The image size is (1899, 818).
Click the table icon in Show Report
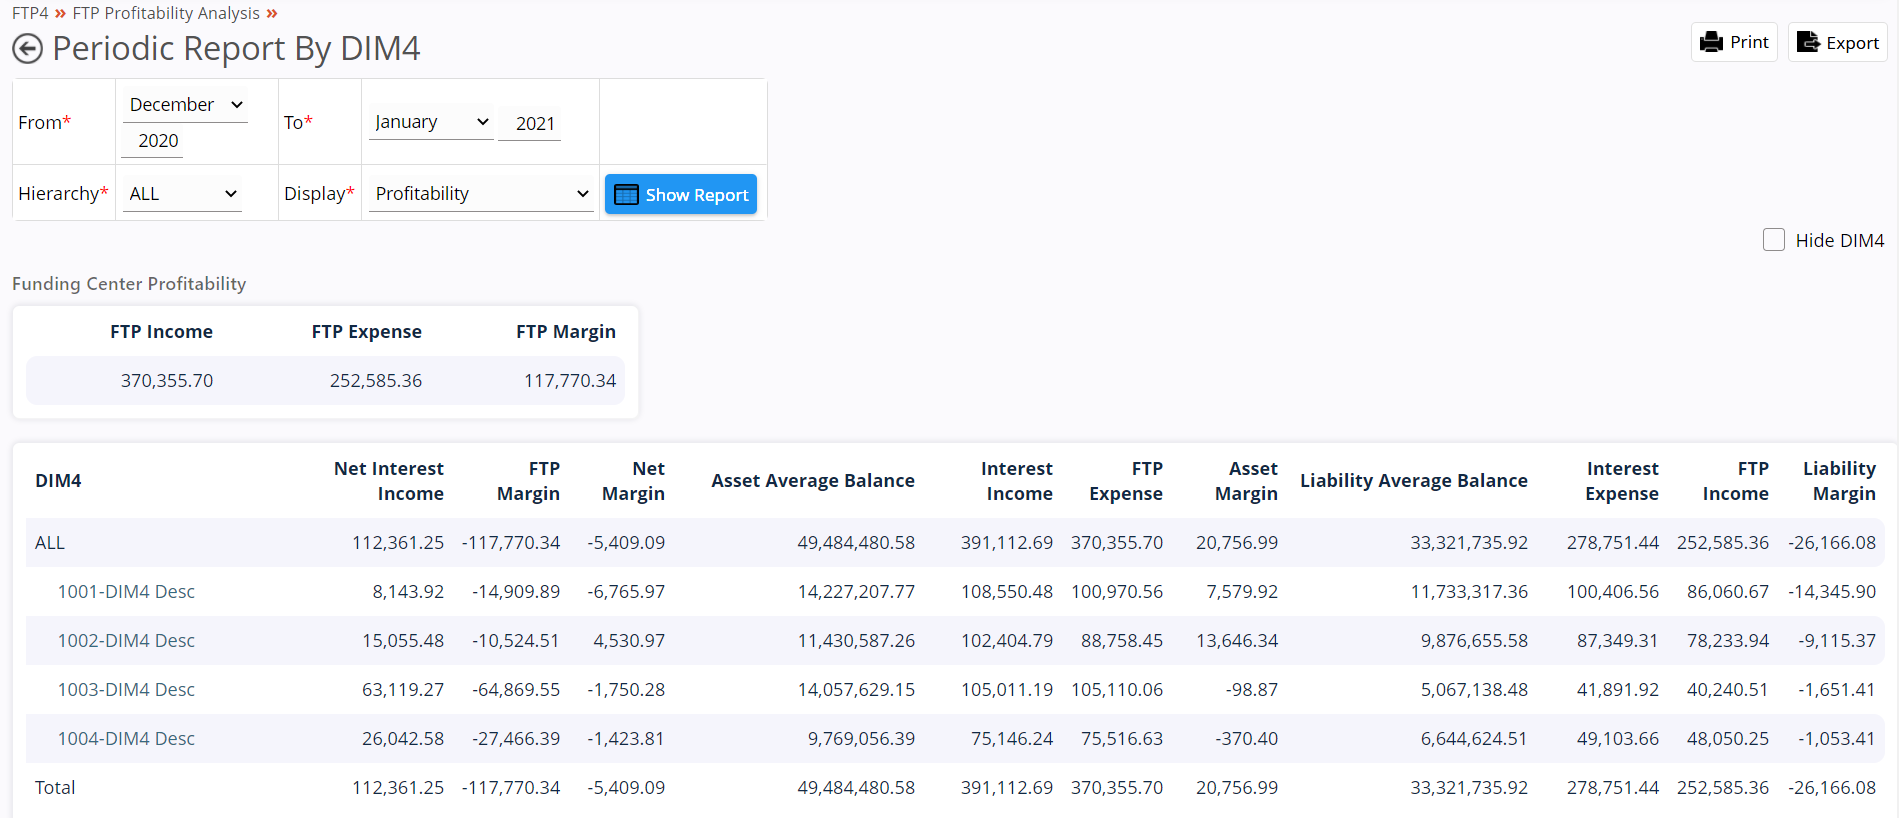(626, 194)
